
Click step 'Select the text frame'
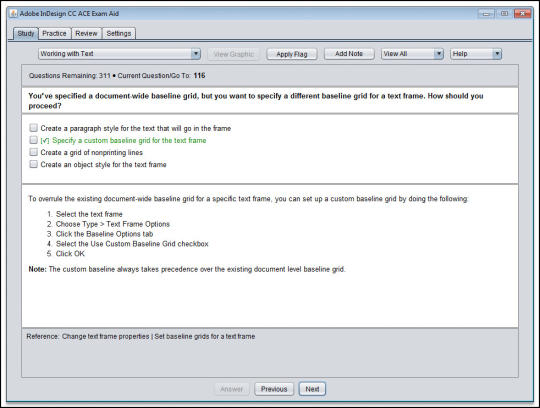tap(89, 214)
